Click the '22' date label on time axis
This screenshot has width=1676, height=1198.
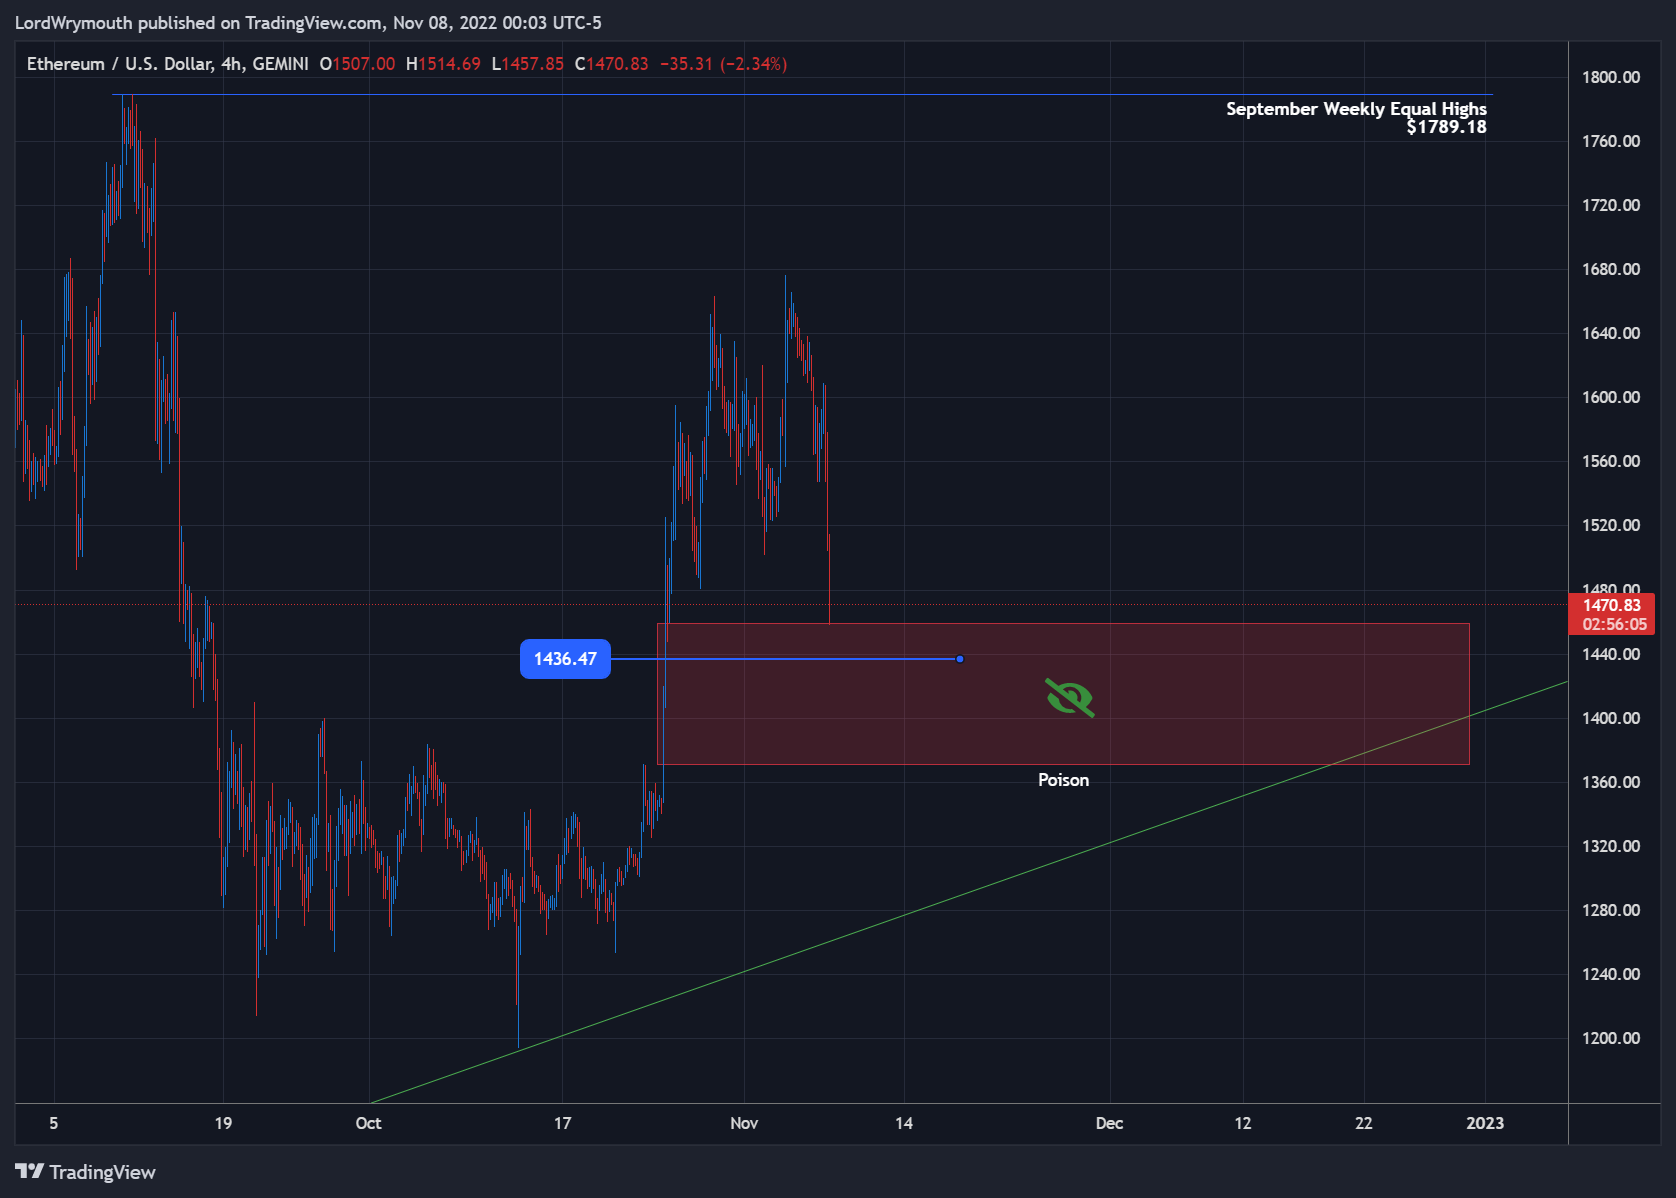click(1364, 1123)
